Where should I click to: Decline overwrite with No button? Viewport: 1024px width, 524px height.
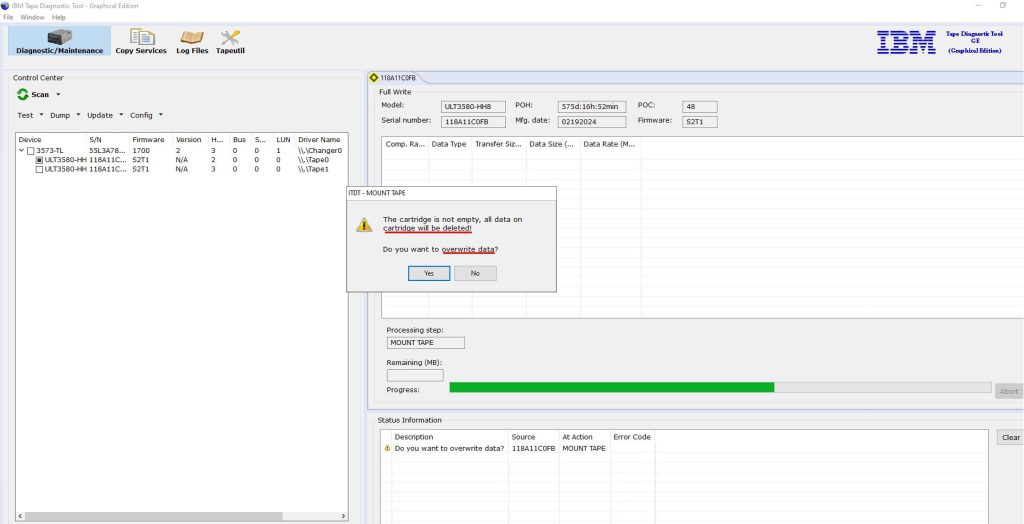pos(475,273)
